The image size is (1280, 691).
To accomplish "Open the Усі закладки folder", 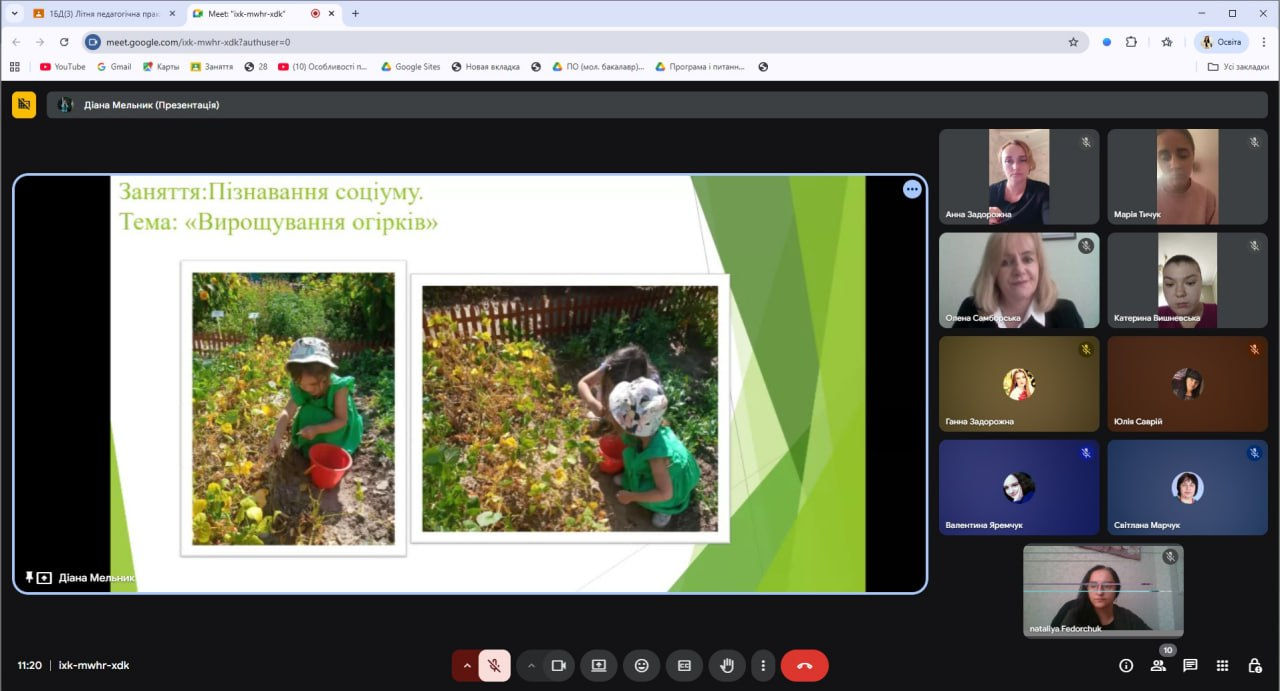I will click(x=1238, y=67).
